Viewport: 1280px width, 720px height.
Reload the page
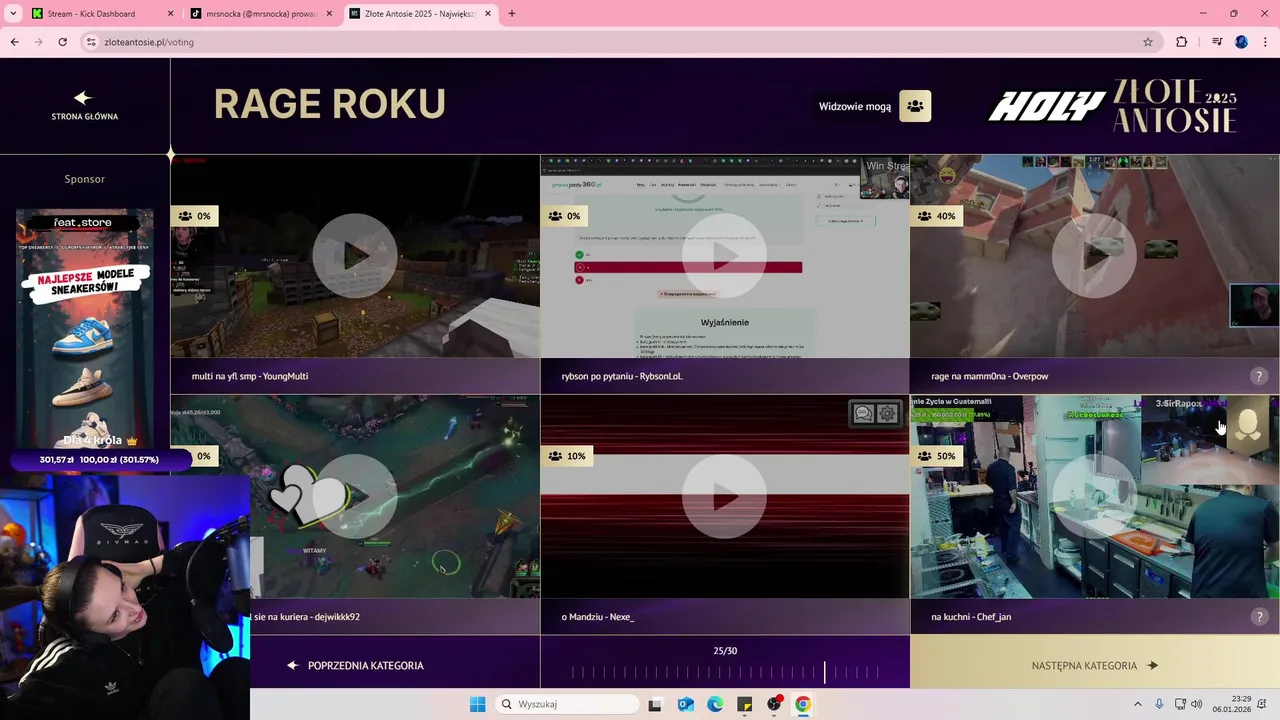[62, 42]
